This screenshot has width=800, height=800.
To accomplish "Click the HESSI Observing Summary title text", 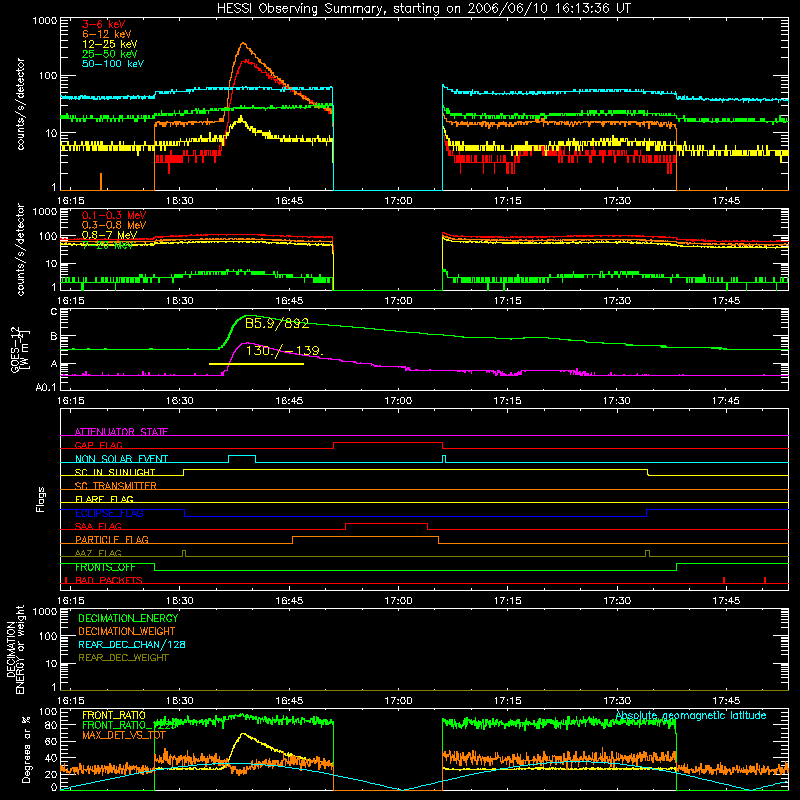I will click(x=424, y=9).
